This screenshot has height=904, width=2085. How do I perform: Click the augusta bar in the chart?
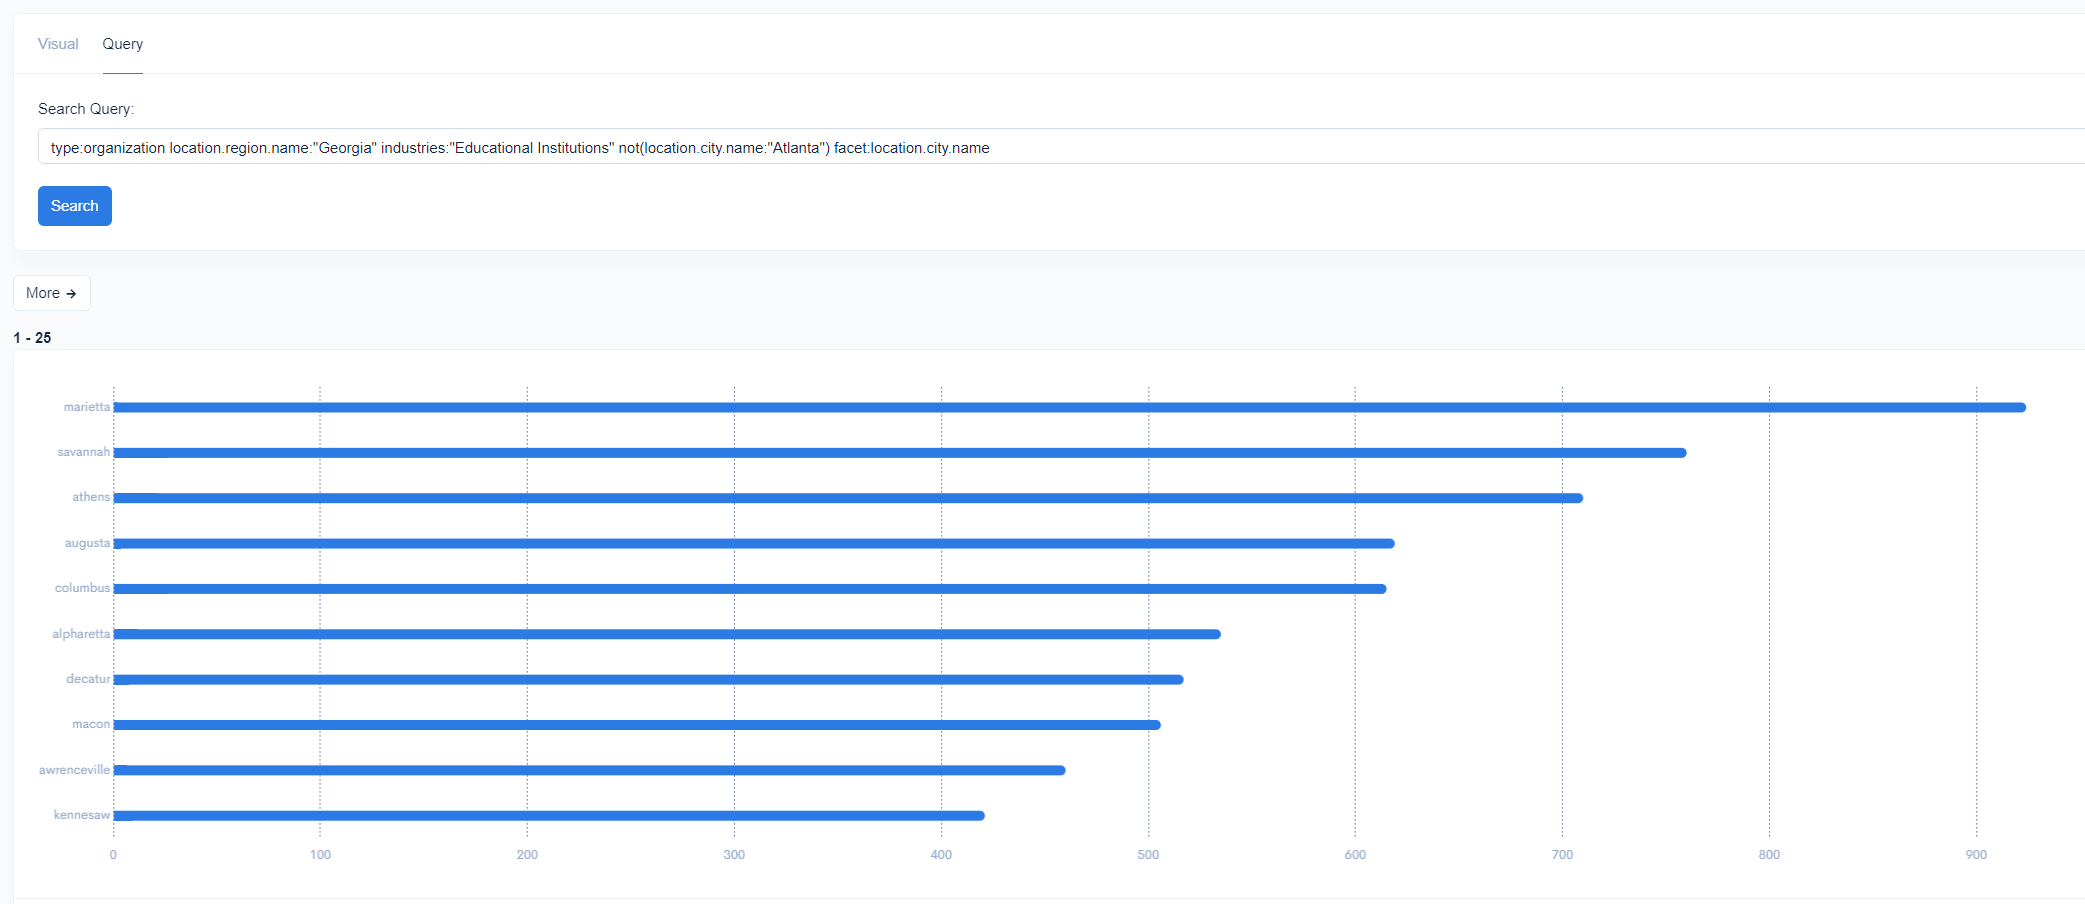click(754, 544)
